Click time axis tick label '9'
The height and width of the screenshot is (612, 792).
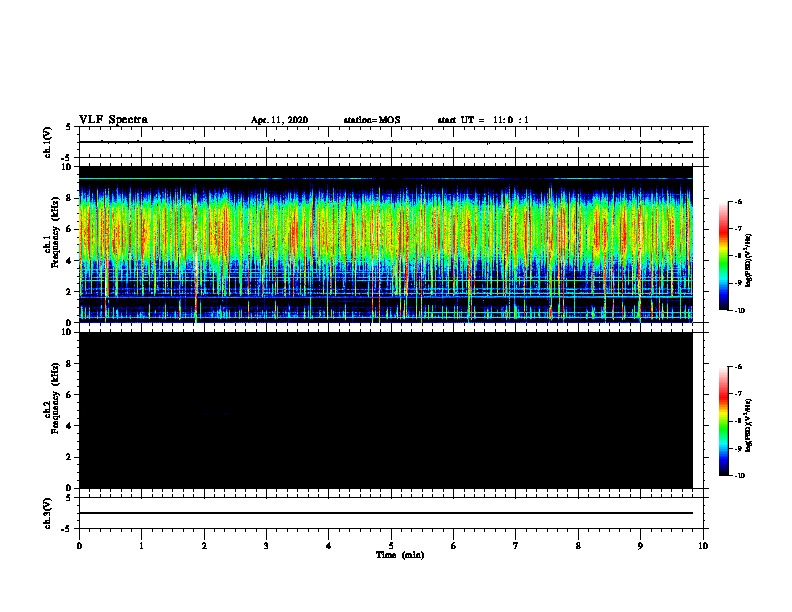tap(640, 545)
